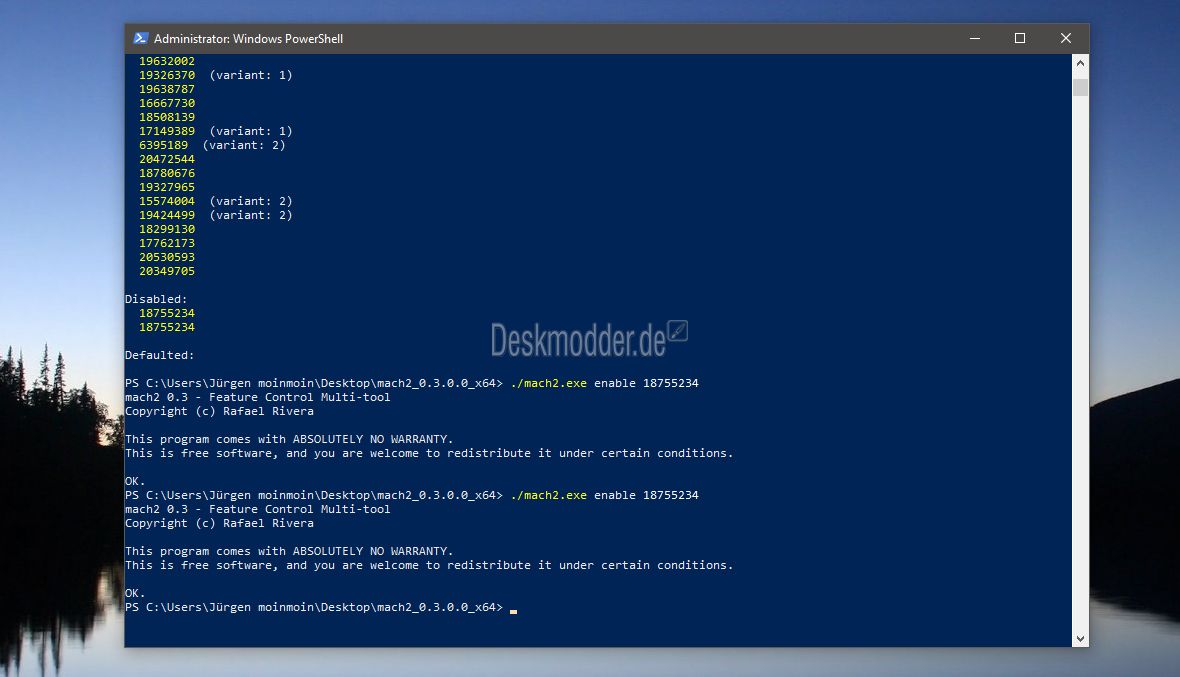
Task: Click the empty final prompt line with the cursor
Action: click(321, 607)
